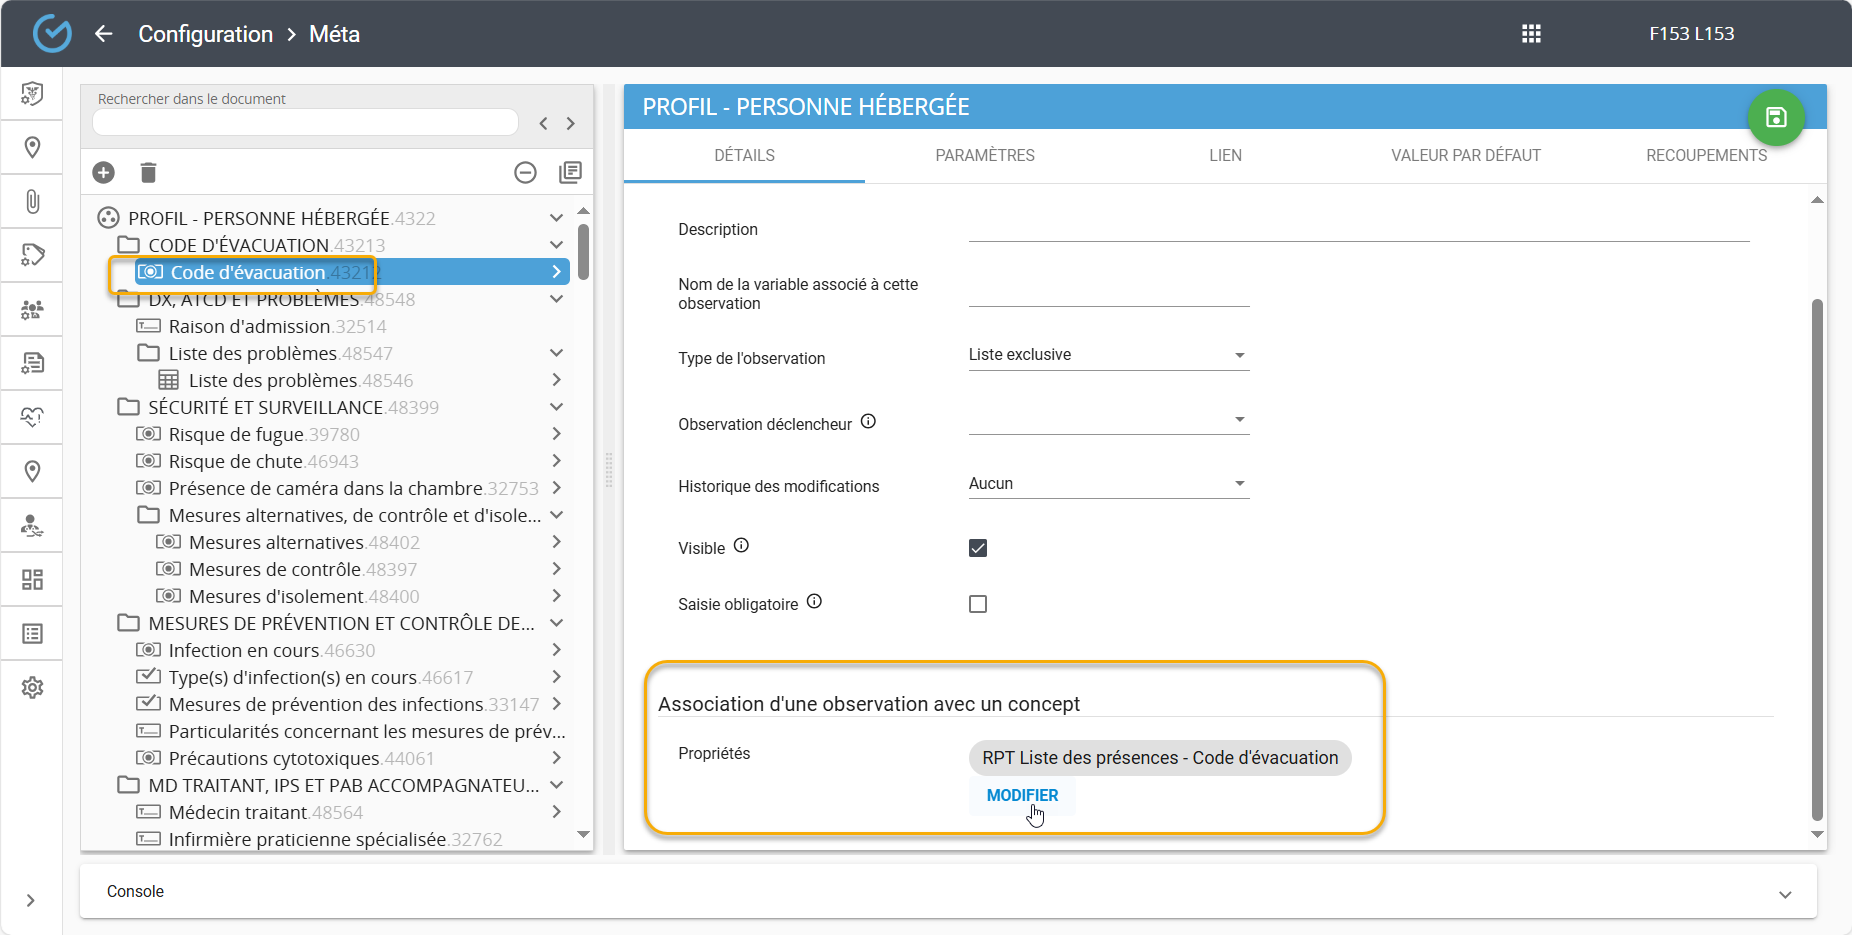Collapse the SÉCURITÉ ET SURVEILLANCE folder
1852x935 pixels.
click(x=556, y=407)
